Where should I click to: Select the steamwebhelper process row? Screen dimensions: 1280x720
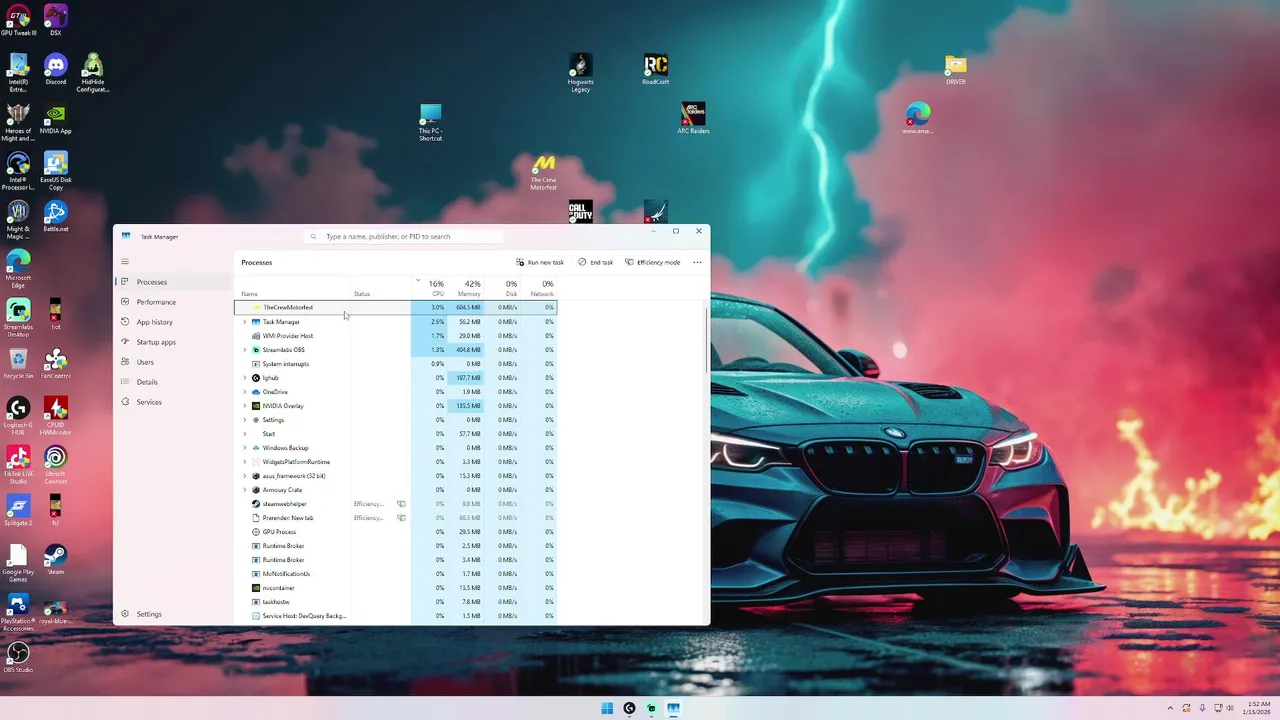pos(396,504)
